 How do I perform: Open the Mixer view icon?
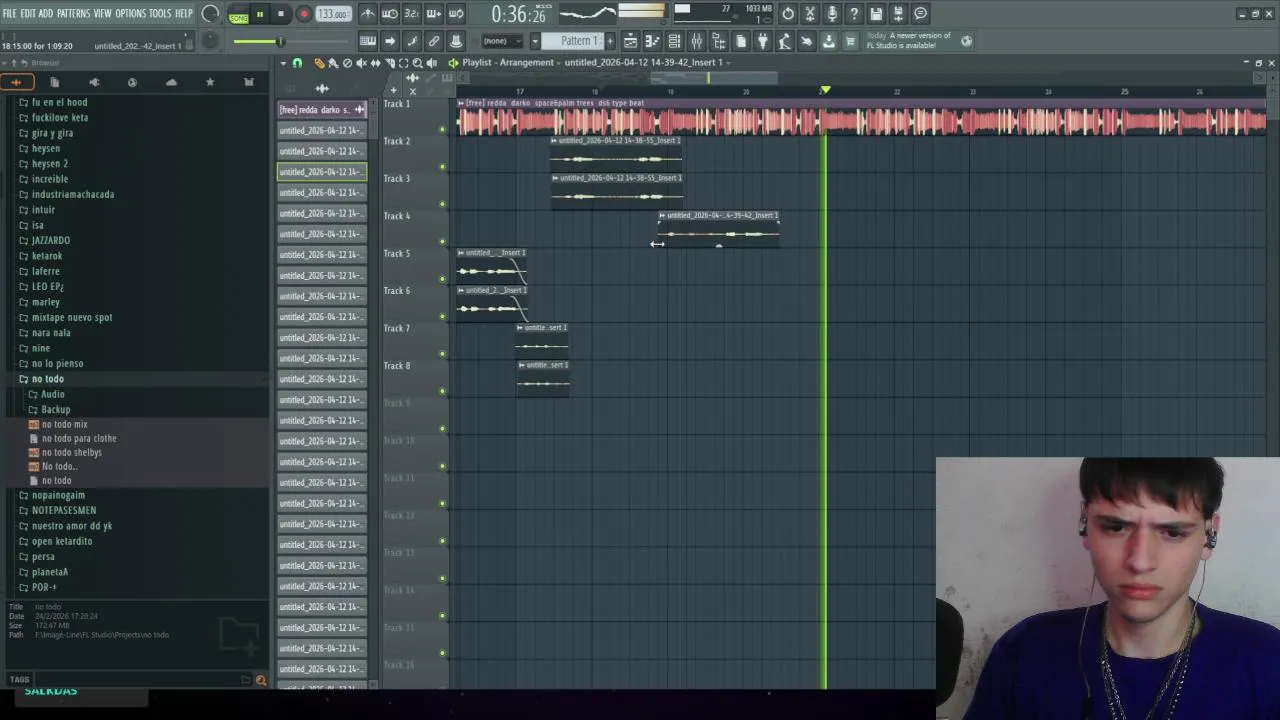(696, 41)
